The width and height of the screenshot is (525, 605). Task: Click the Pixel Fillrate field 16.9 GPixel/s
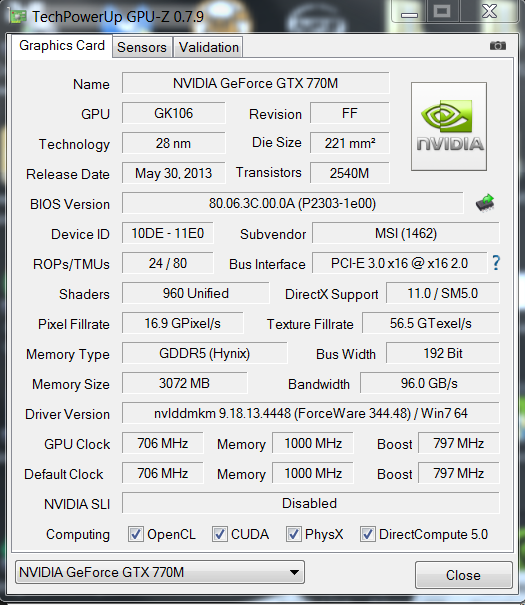pos(183,323)
